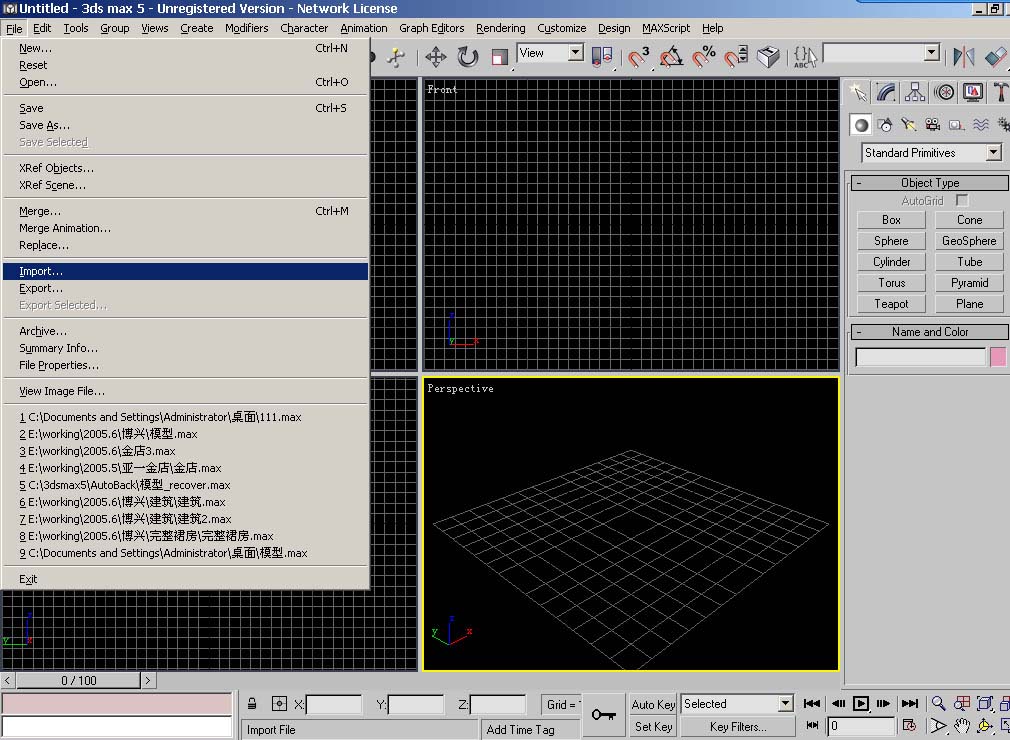Open the Standard Primitives dropdown

993,153
